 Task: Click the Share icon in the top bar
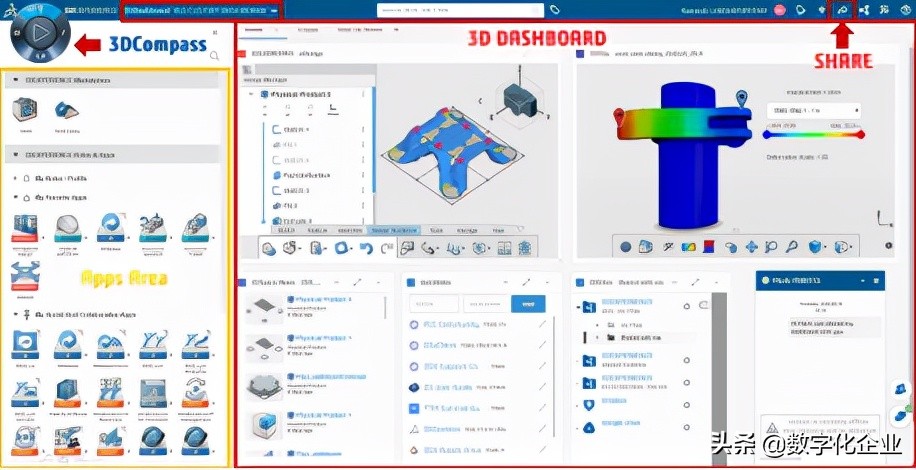click(x=842, y=10)
